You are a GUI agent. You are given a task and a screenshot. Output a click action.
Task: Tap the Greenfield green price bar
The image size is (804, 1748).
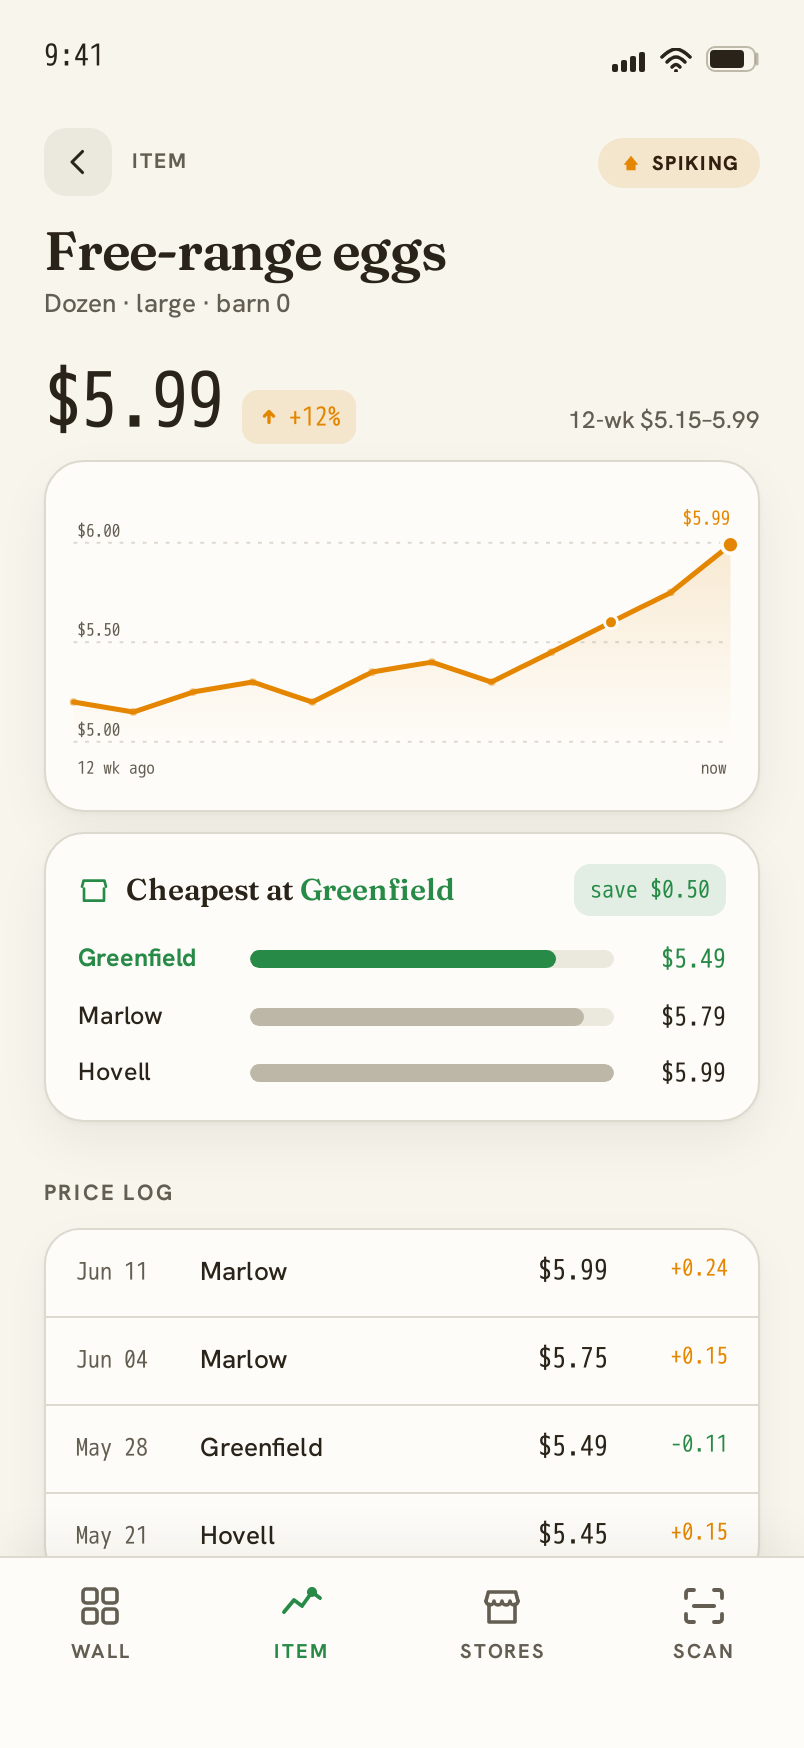tap(403, 959)
